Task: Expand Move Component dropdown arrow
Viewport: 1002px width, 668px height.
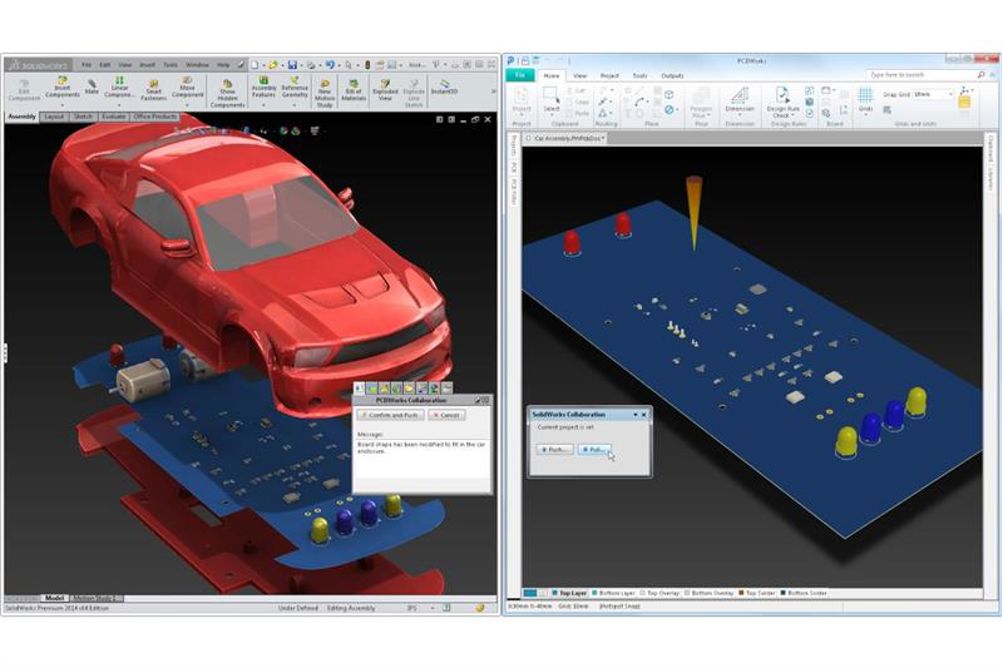Action: pos(187,104)
